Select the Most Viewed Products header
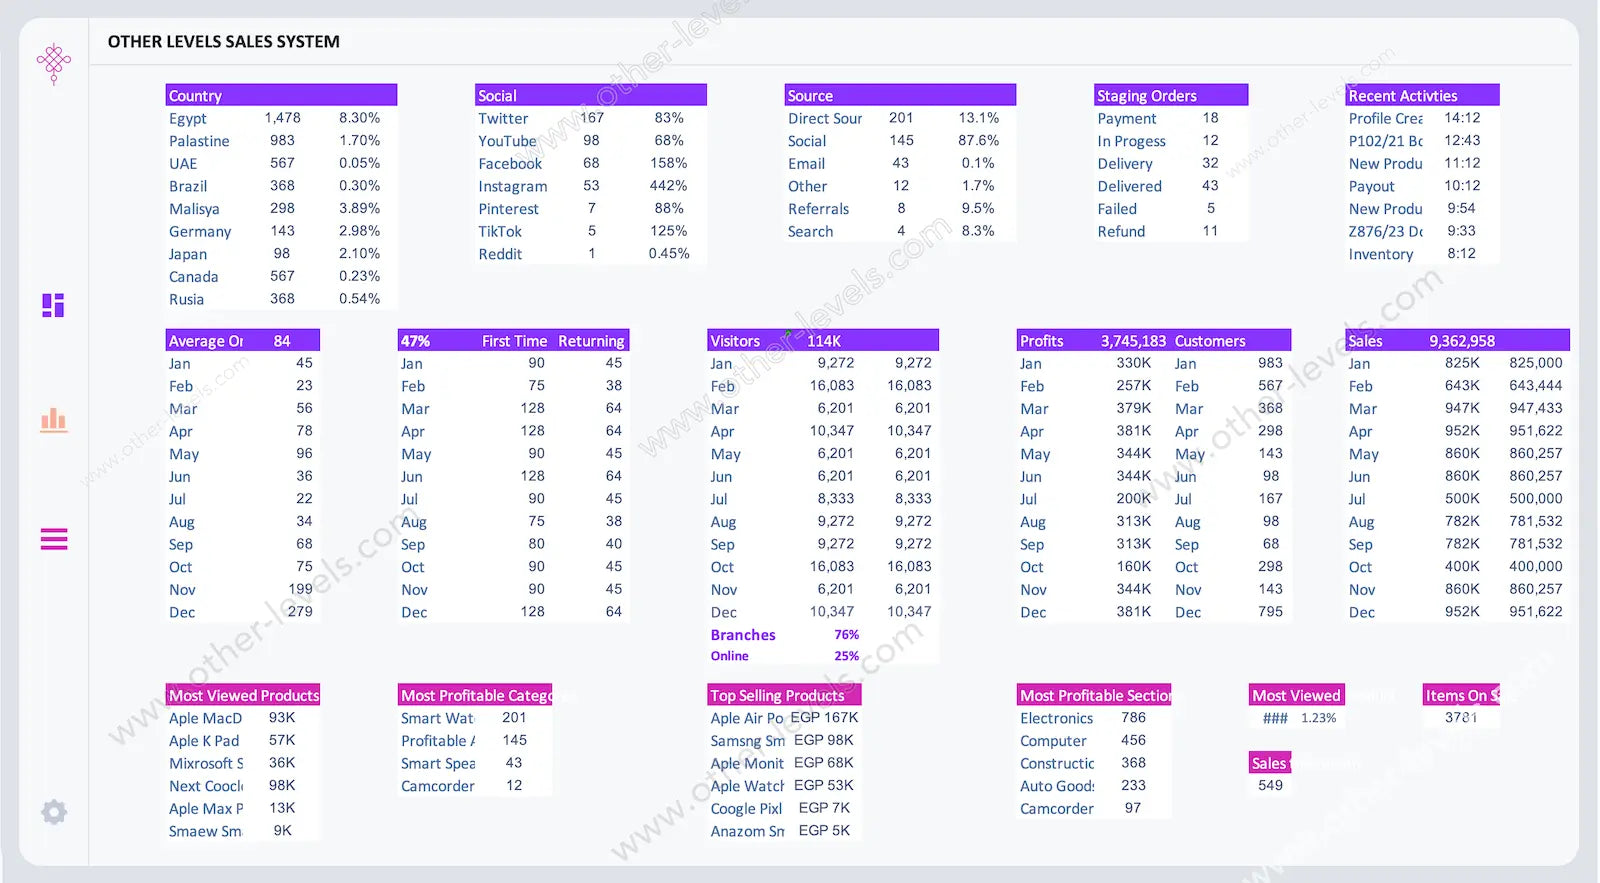Image resolution: width=1600 pixels, height=883 pixels. (243, 695)
